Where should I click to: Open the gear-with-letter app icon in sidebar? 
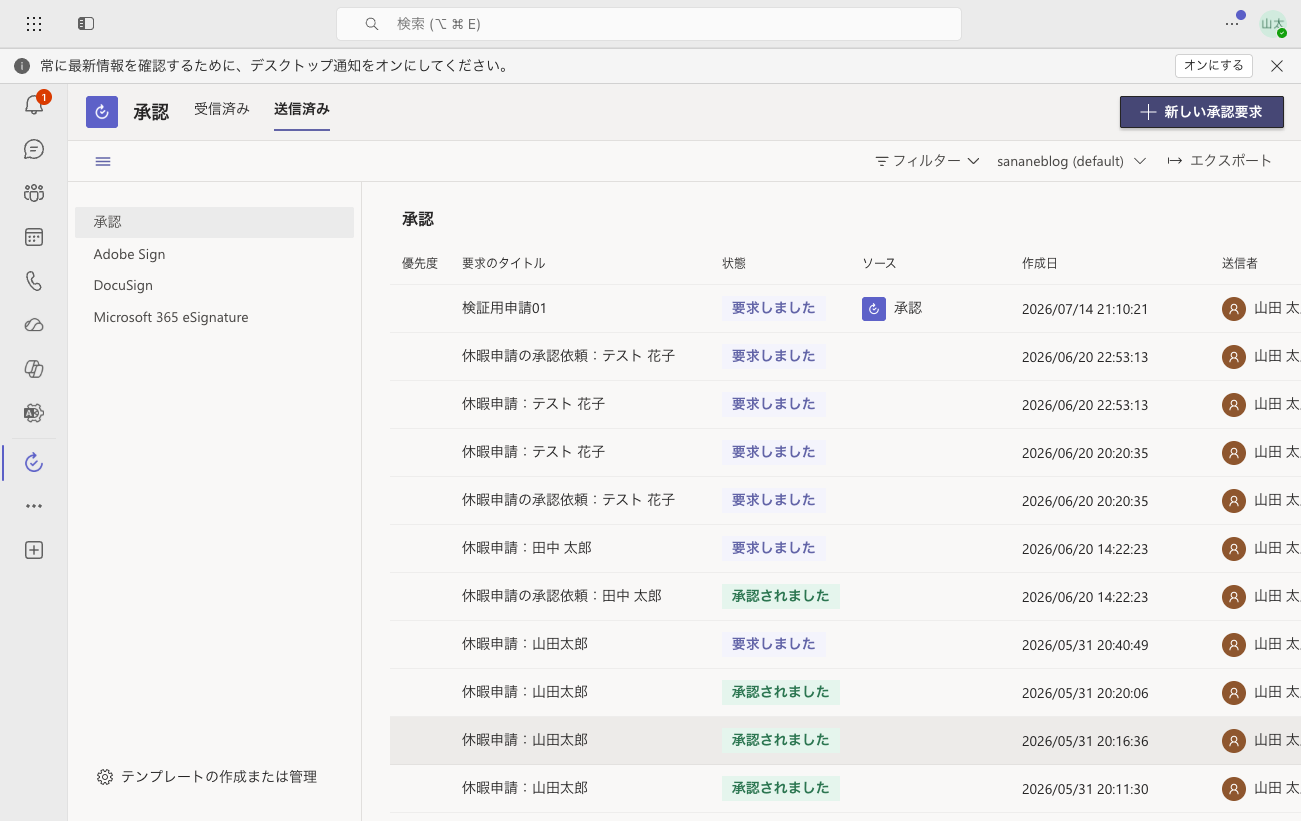coord(34,413)
